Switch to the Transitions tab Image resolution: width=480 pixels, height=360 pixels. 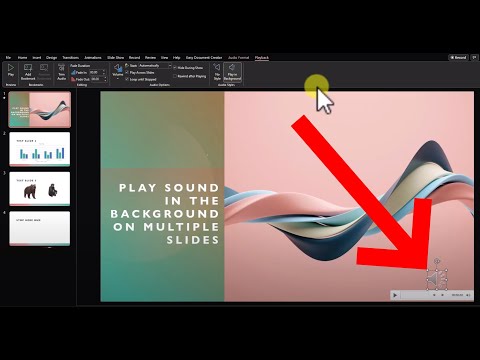coord(71,58)
